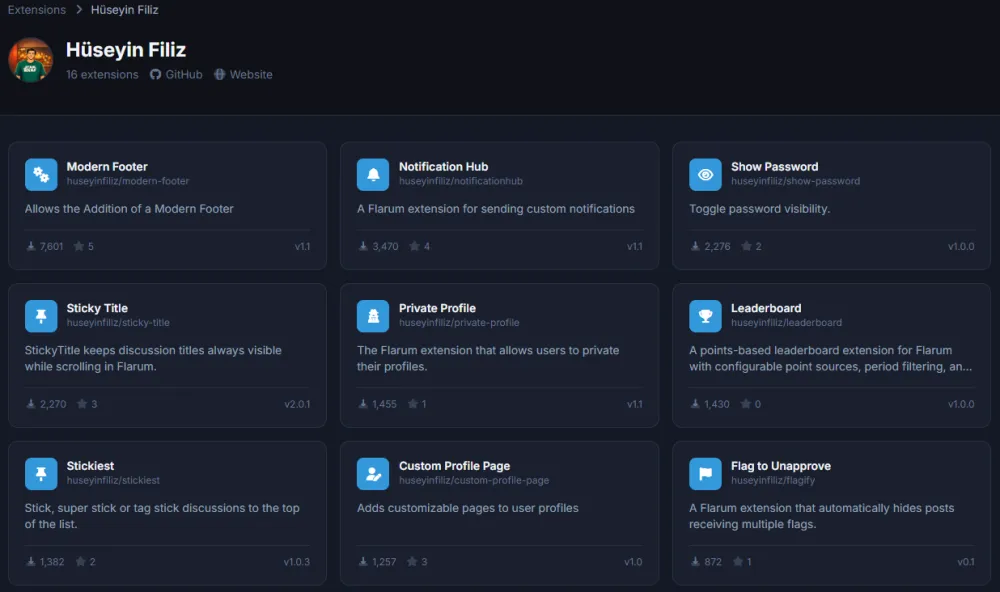The image size is (1000, 592).
Task: Click the download icon on Private Profile card
Action: tap(363, 404)
